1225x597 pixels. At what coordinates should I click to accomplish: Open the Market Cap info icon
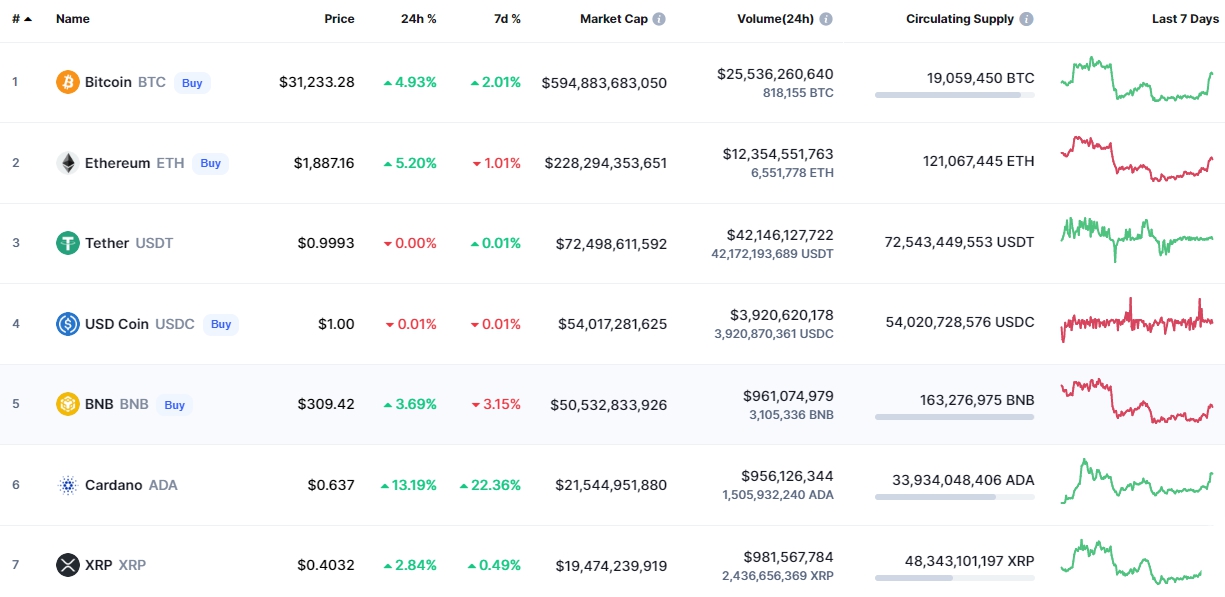point(659,19)
